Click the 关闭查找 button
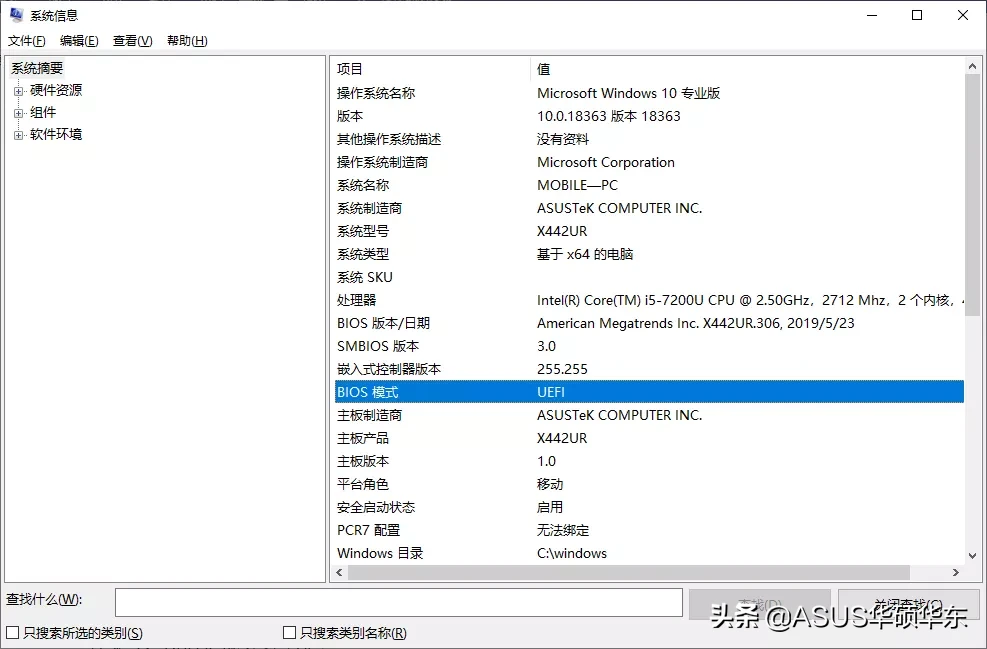Image resolution: width=987 pixels, height=649 pixels. tap(908, 603)
